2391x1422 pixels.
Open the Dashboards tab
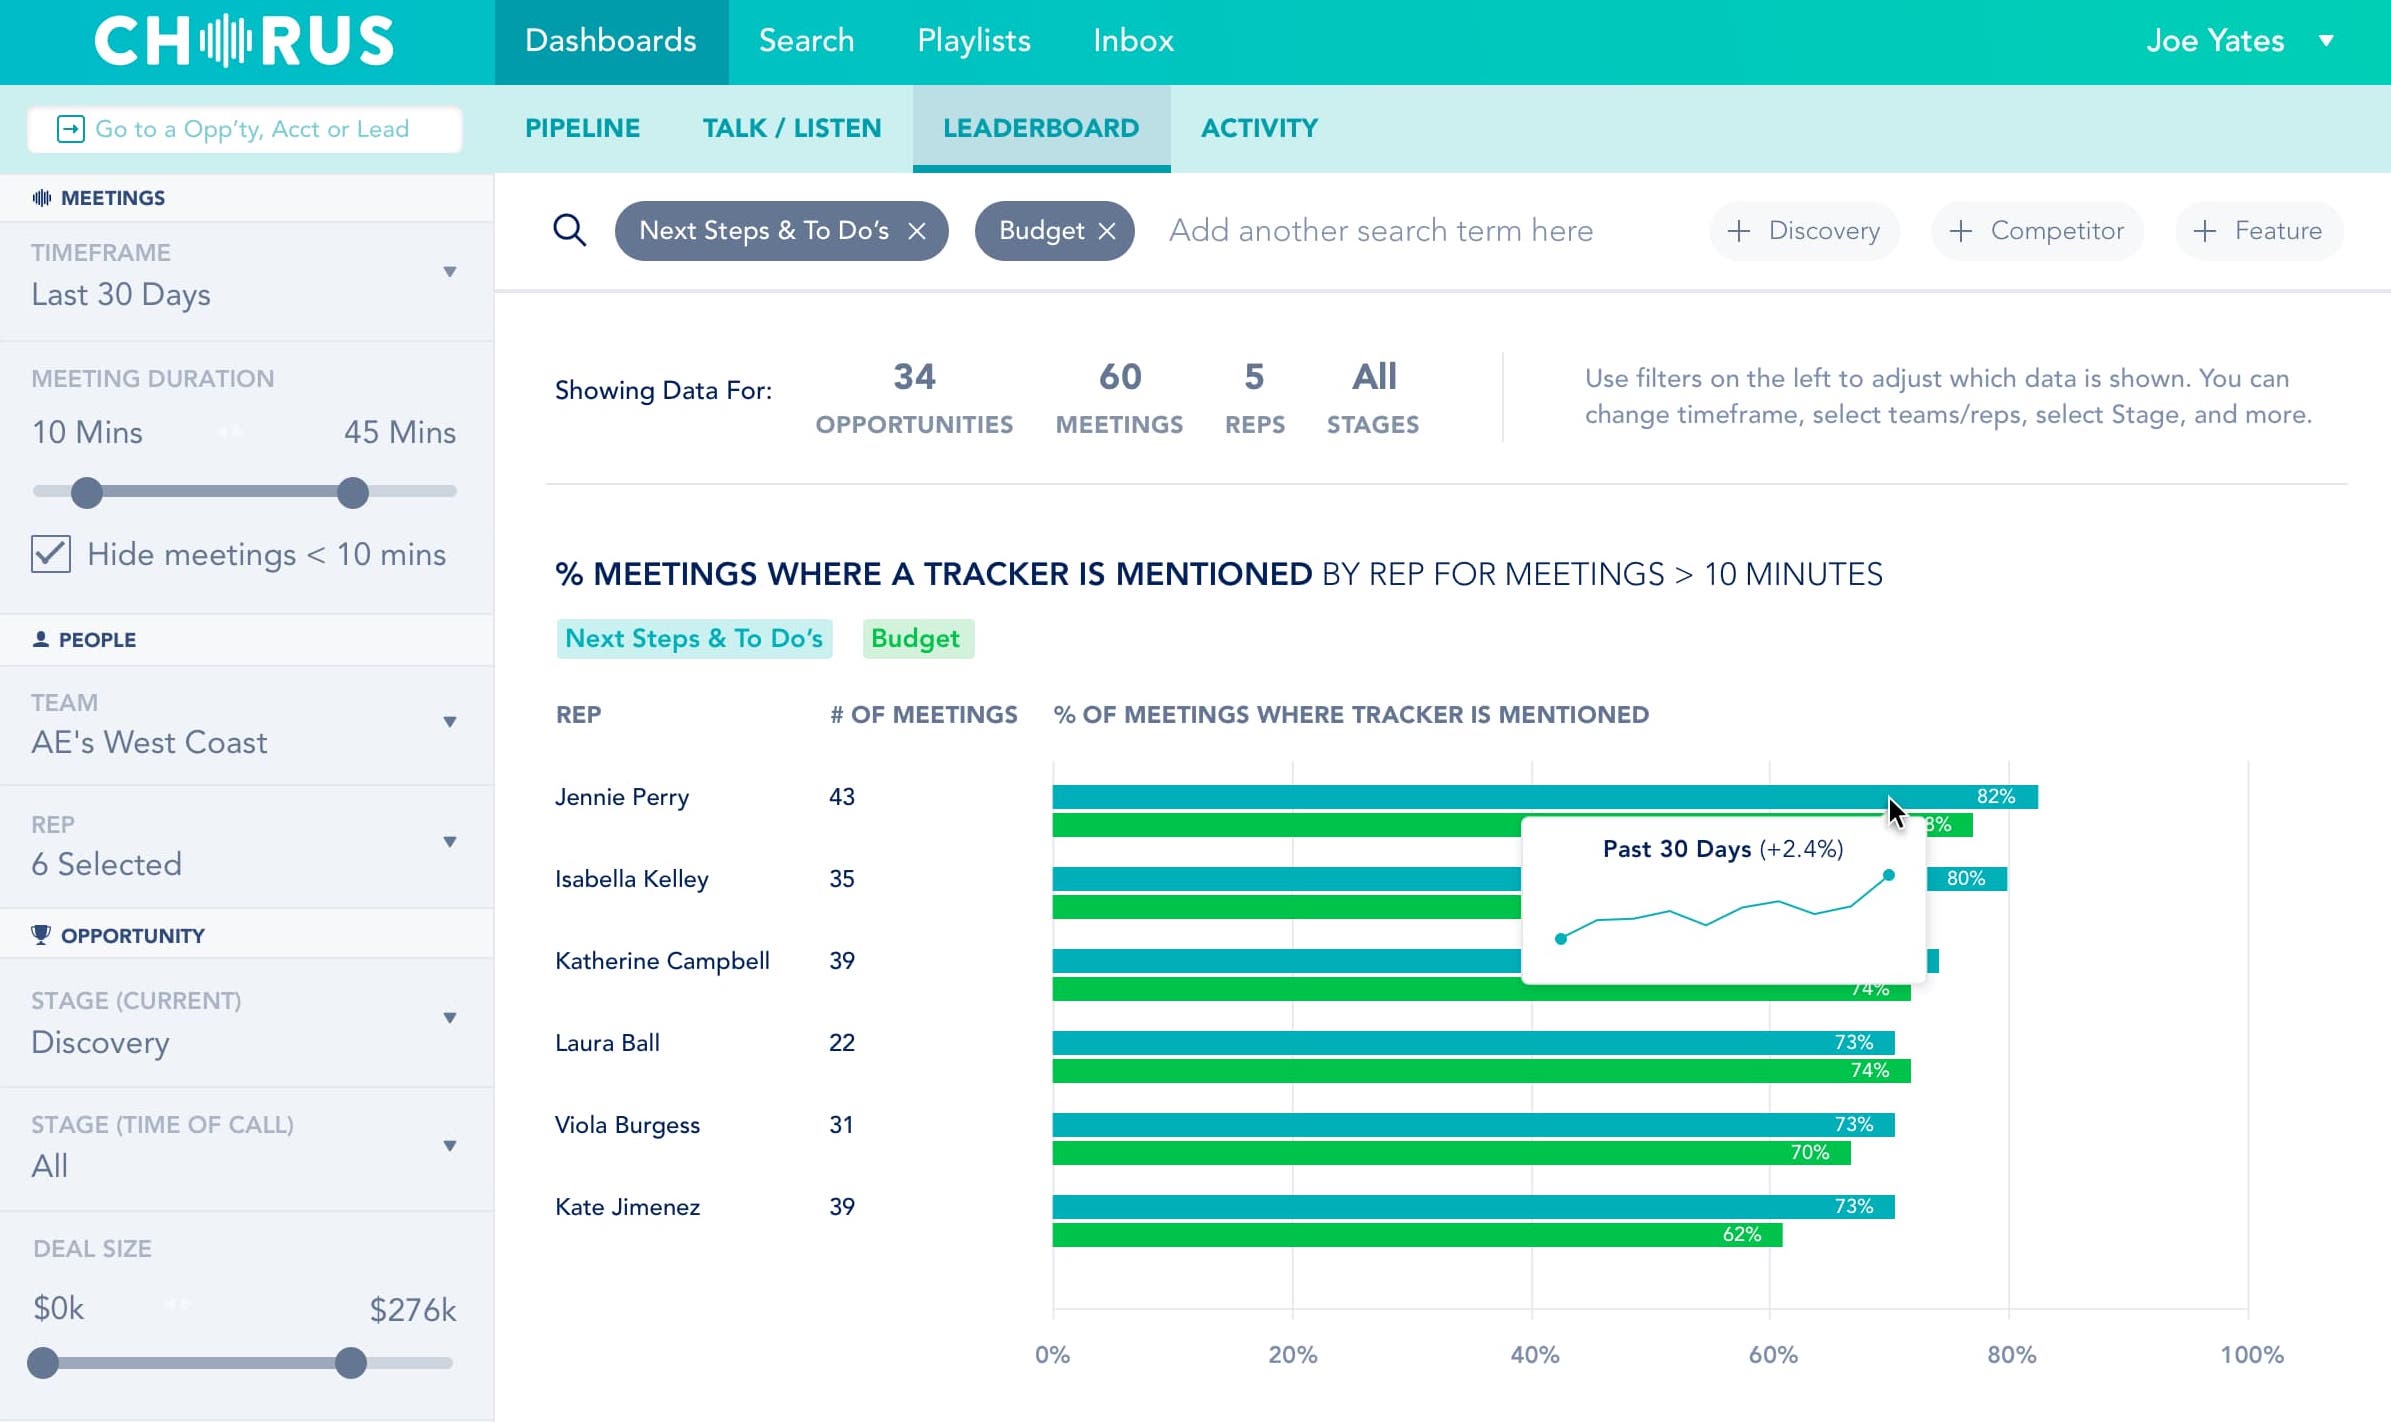tap(611, 41)
